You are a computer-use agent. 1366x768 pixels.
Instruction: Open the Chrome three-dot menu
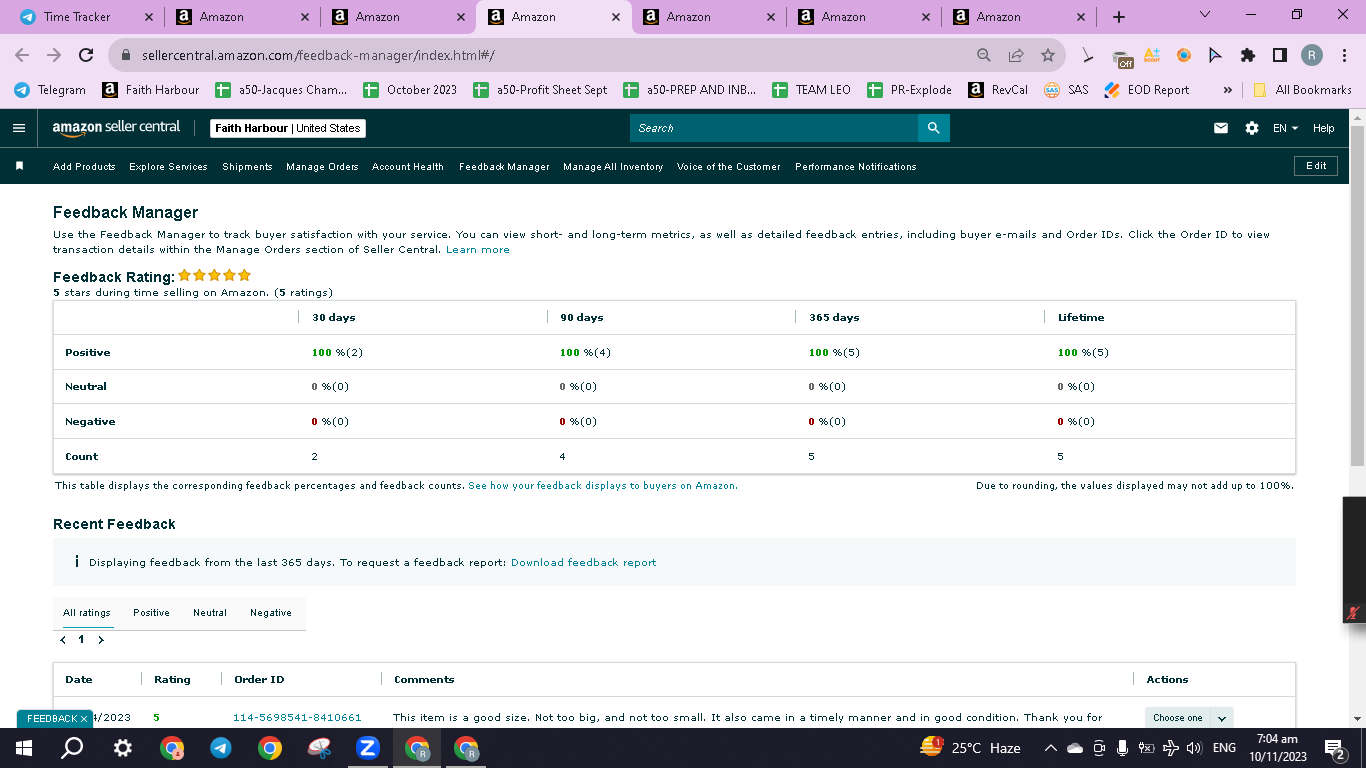click(x=1344, y=56)
